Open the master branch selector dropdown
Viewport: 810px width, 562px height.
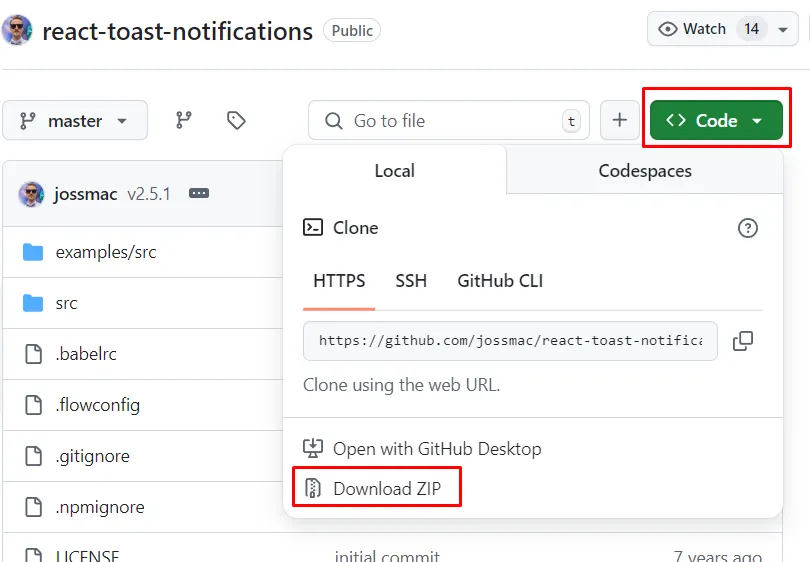click(75, 120)
